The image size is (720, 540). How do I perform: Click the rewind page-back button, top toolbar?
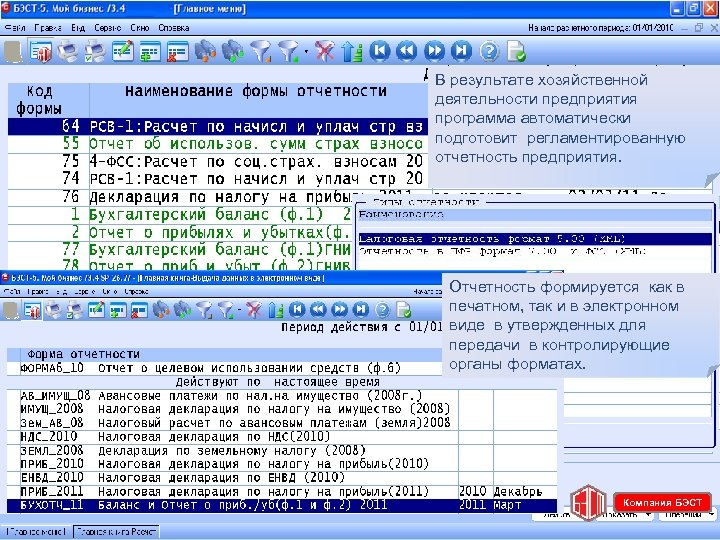click(407, 51)
